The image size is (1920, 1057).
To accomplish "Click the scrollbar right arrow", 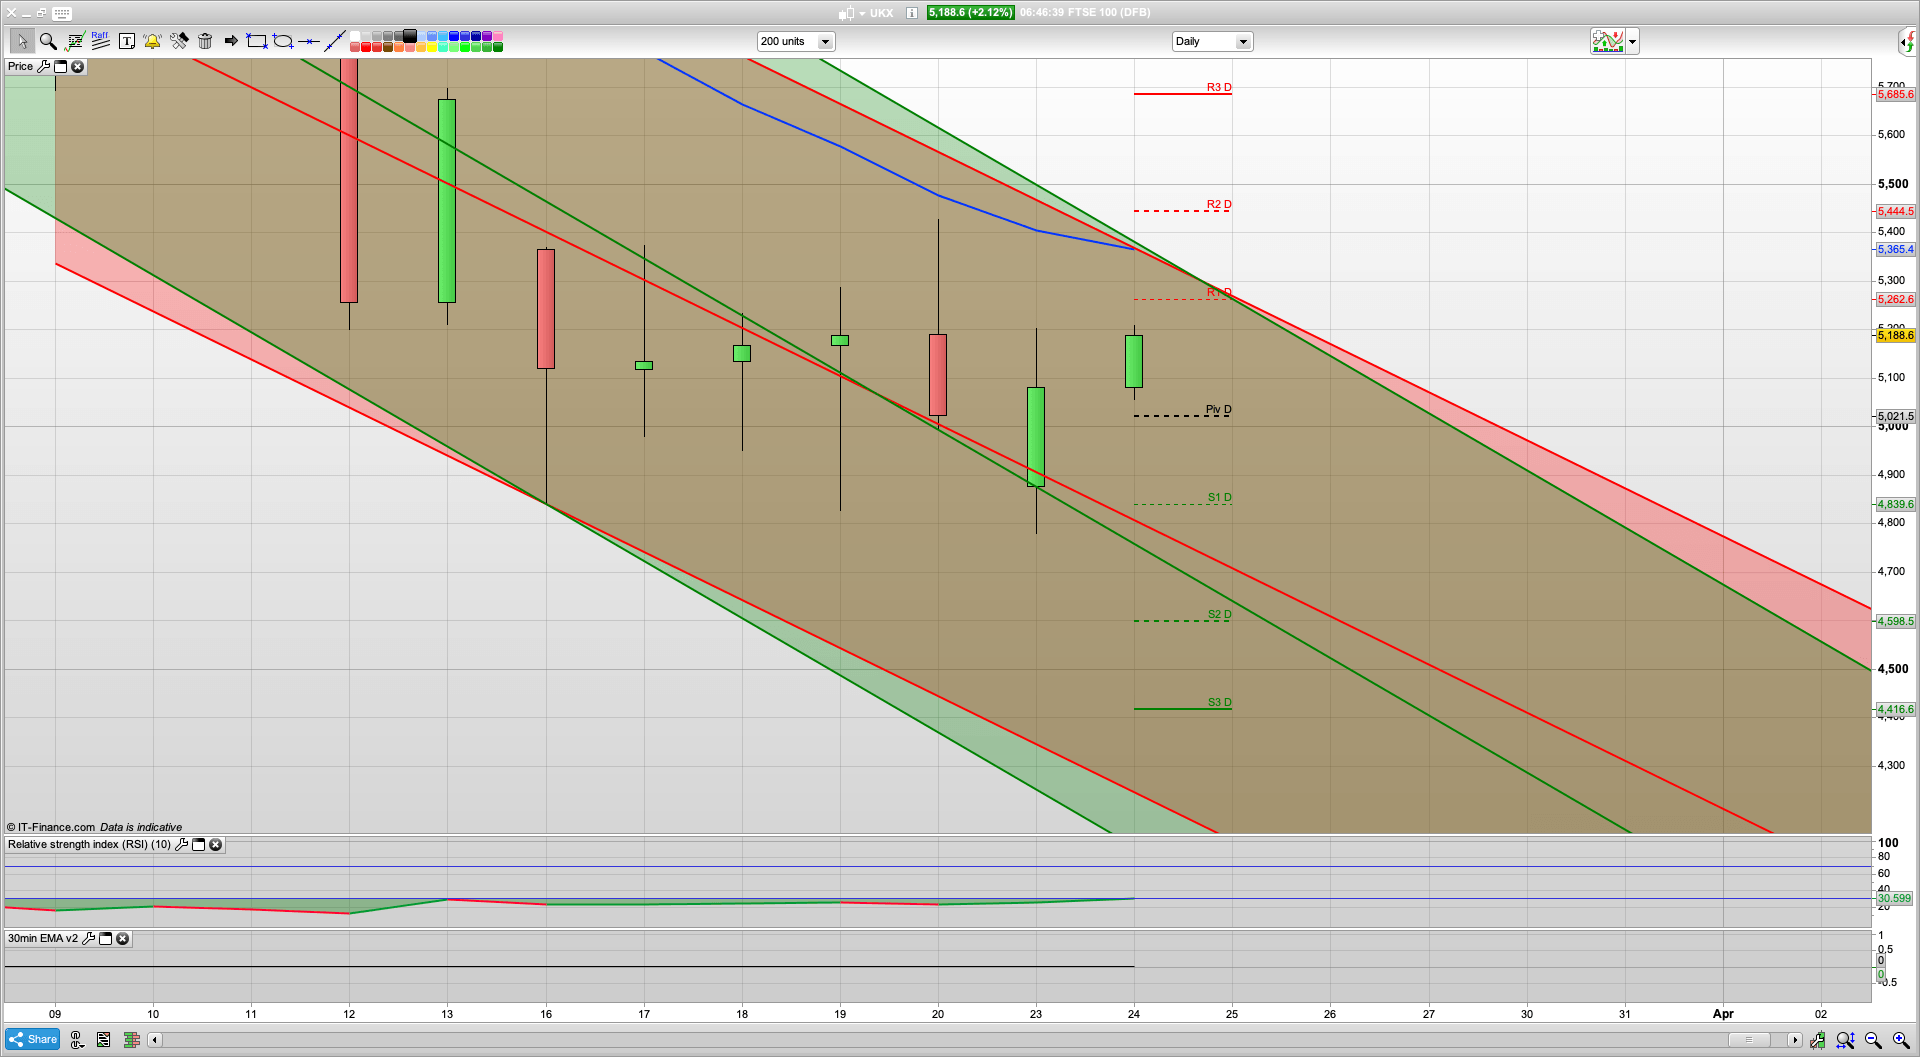I will tap(1795, 1040).
